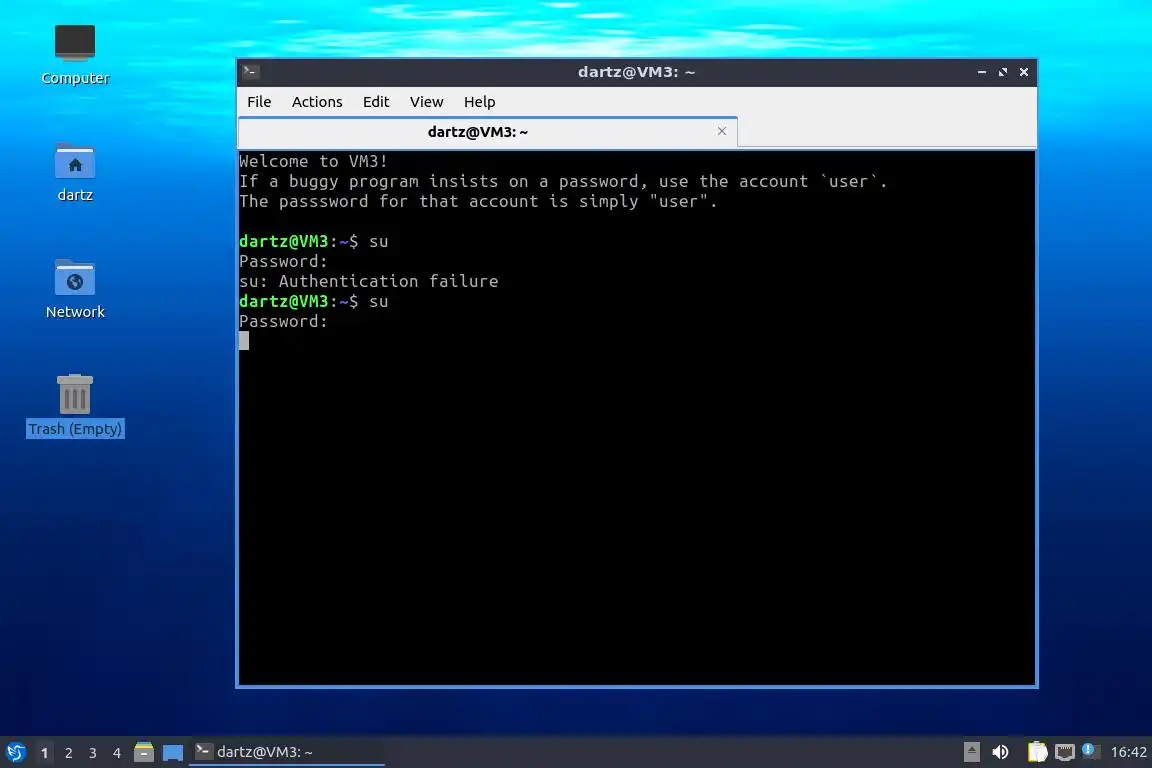Click the removable media eject tray icon
The height and width of the screenshot is (768, 1152).
(x=971, y=752)
